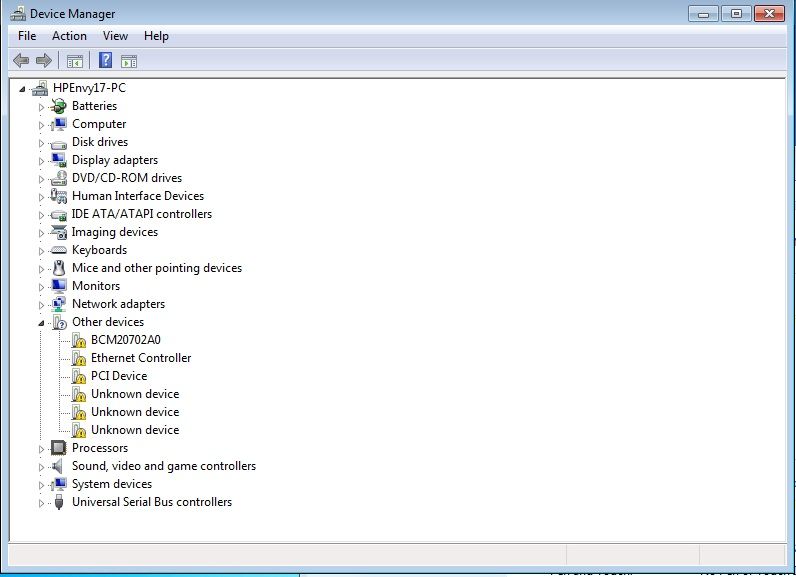
Task: Open the View menu
Action: pyautogui.click(x=115, y=36)
